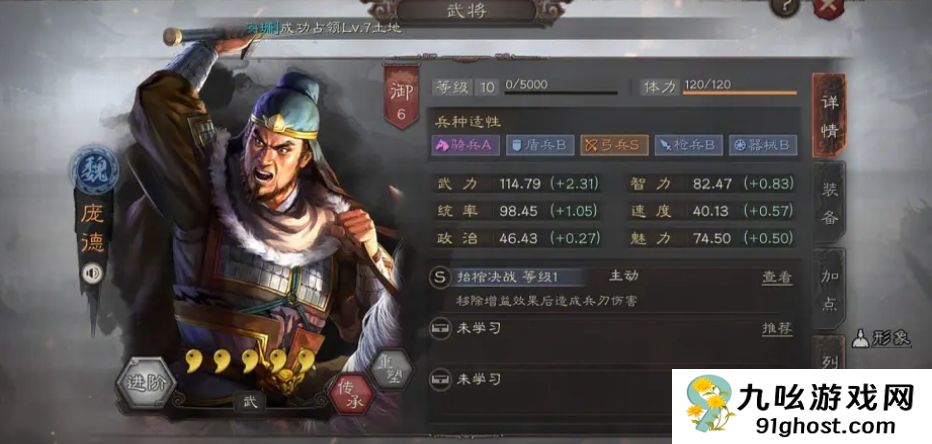Tap the red 传承 hexagon button

pos(352,395)
